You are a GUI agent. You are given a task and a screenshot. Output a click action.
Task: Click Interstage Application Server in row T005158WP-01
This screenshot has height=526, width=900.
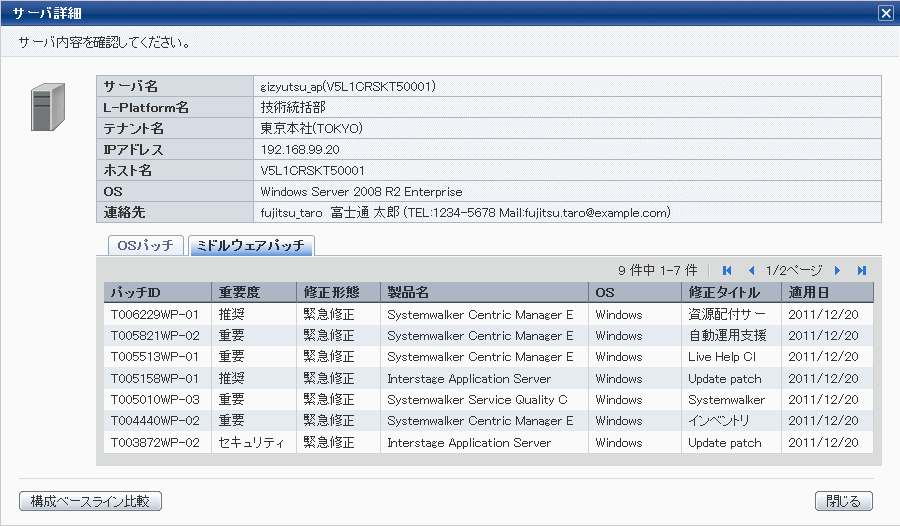(x=469, y=379)
